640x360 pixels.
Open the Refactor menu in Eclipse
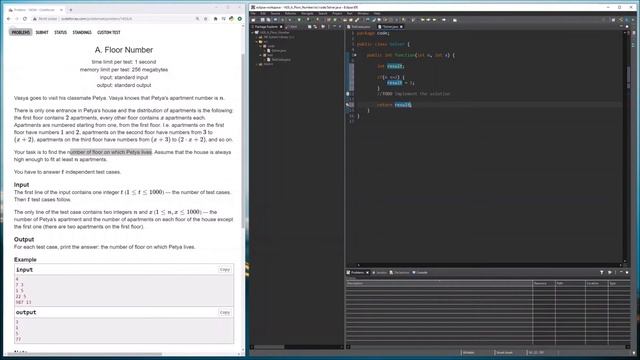tap(290, 13)
